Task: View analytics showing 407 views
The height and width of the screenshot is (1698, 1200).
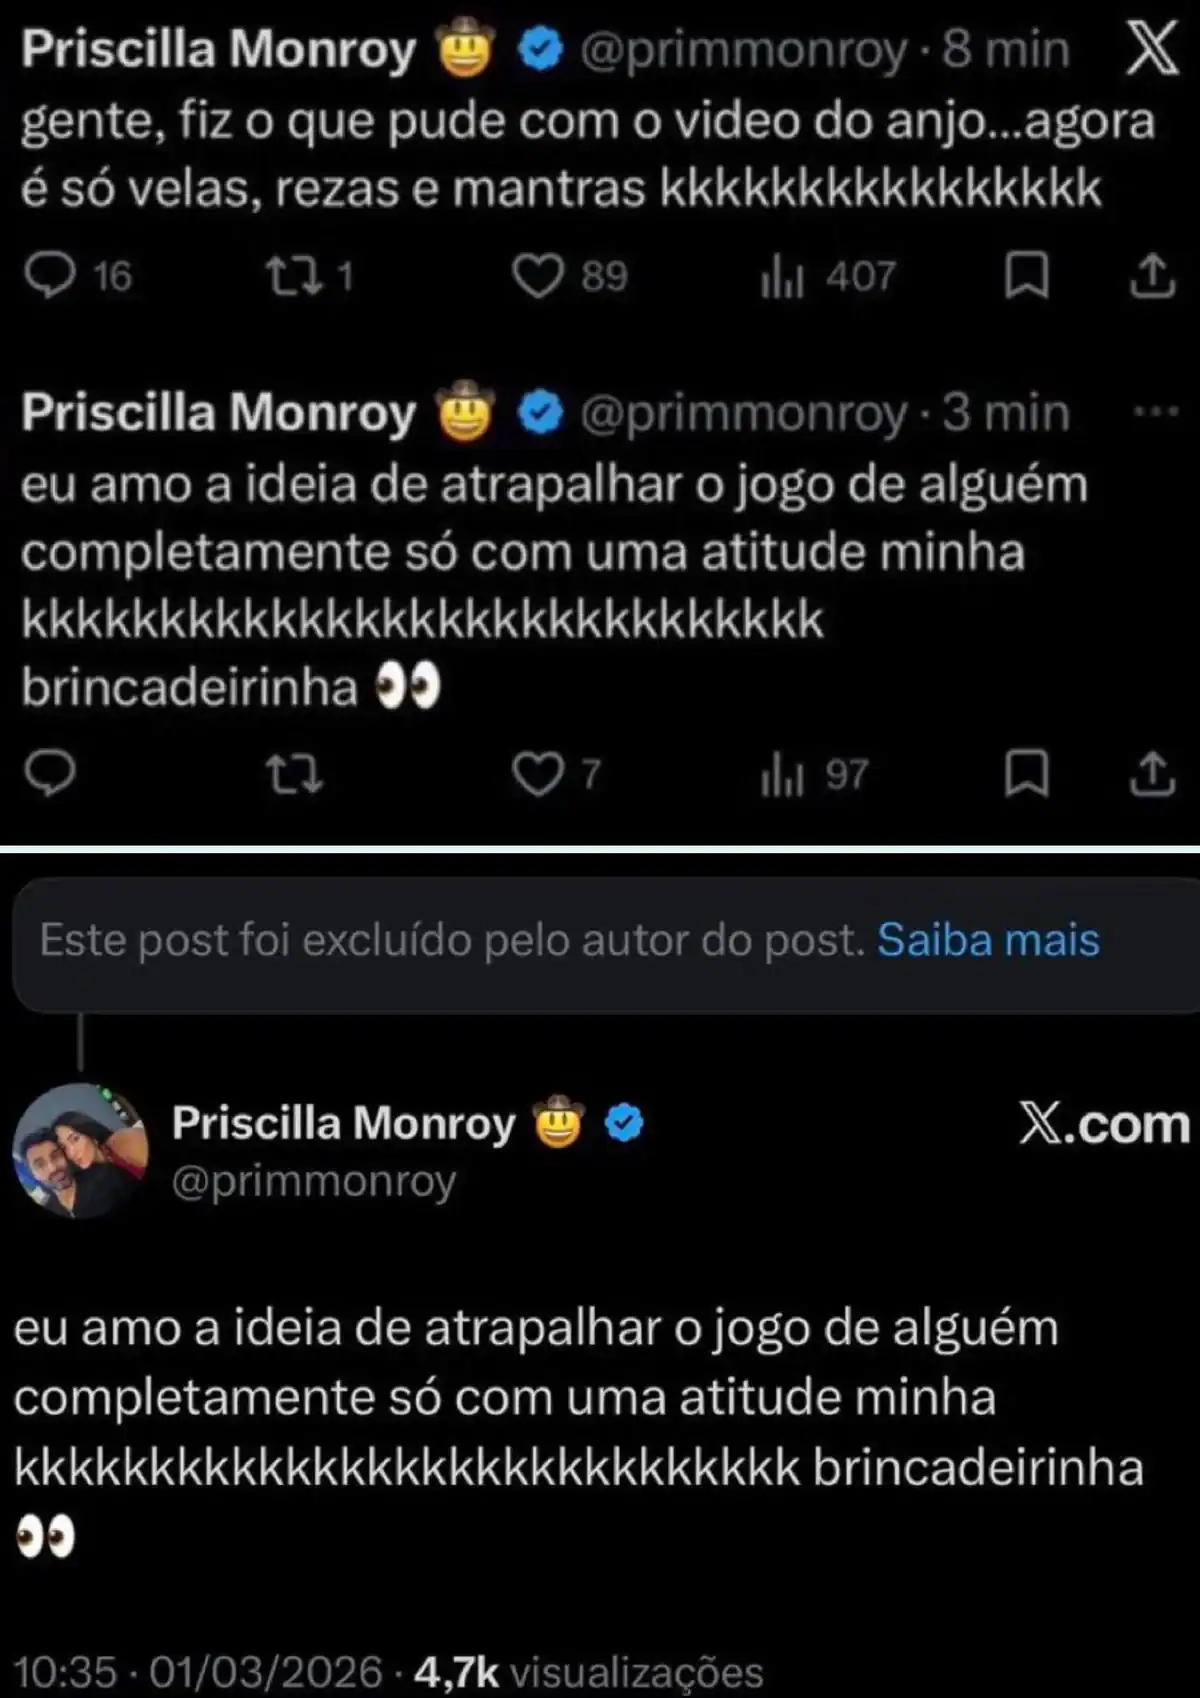Action: click(x=782, y=277)
